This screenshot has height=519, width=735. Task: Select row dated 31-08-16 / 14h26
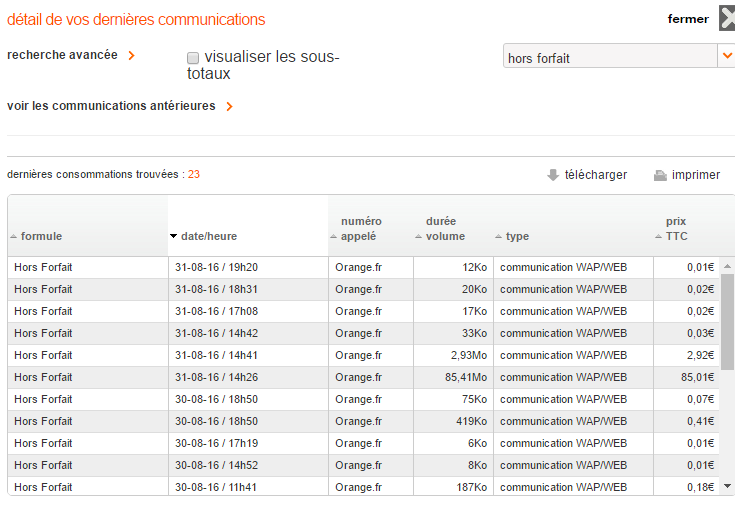point(363,377)
